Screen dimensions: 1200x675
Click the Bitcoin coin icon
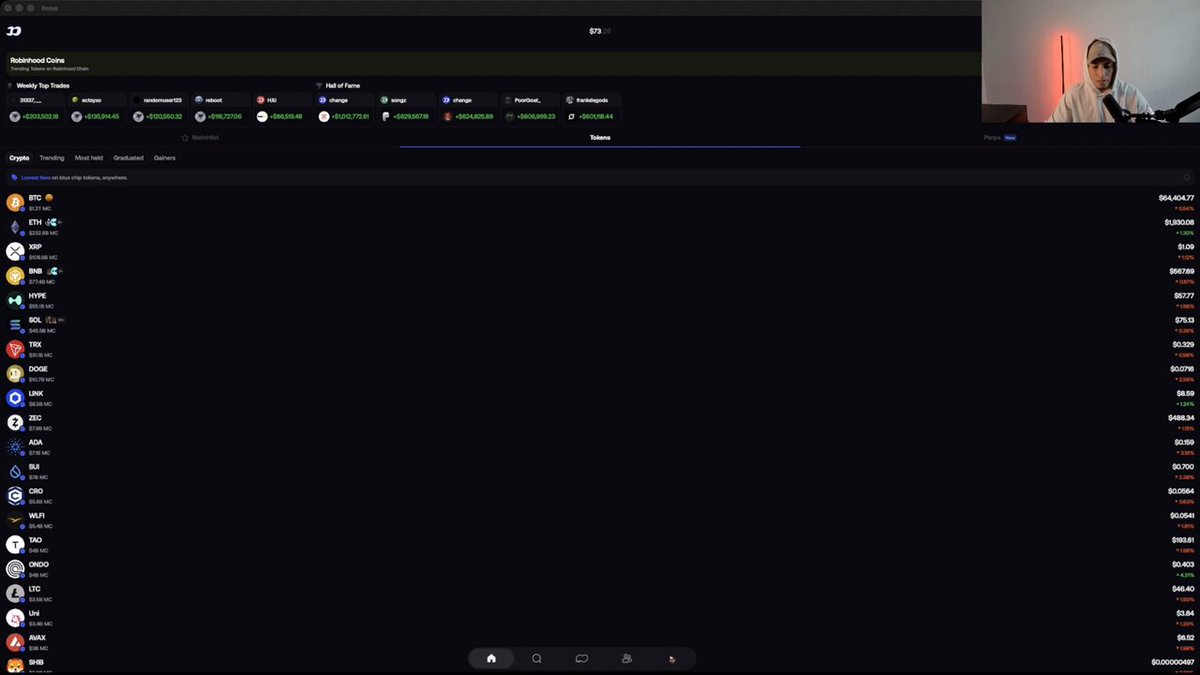pyautogui.click(x=15, y=203)
